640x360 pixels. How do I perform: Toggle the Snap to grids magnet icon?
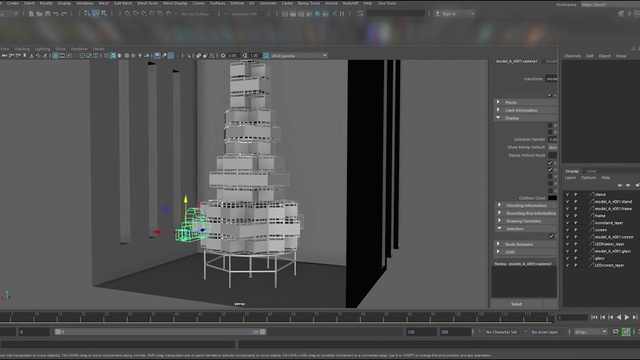[127, 14]
